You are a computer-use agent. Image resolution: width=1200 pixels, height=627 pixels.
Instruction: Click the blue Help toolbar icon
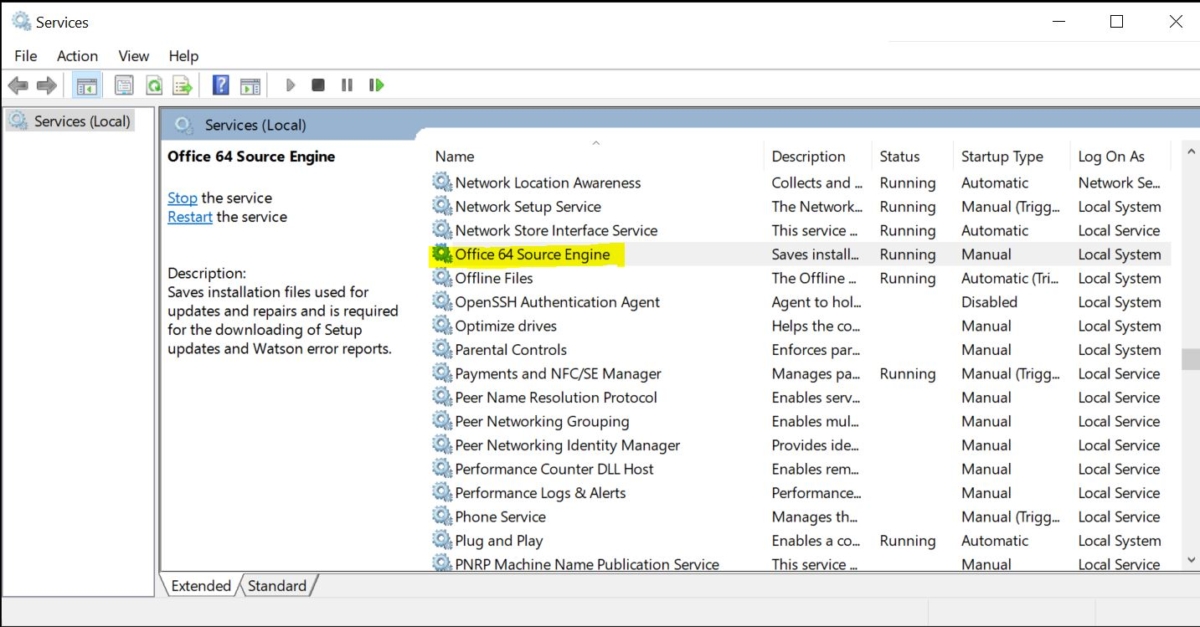pos(221,86)
